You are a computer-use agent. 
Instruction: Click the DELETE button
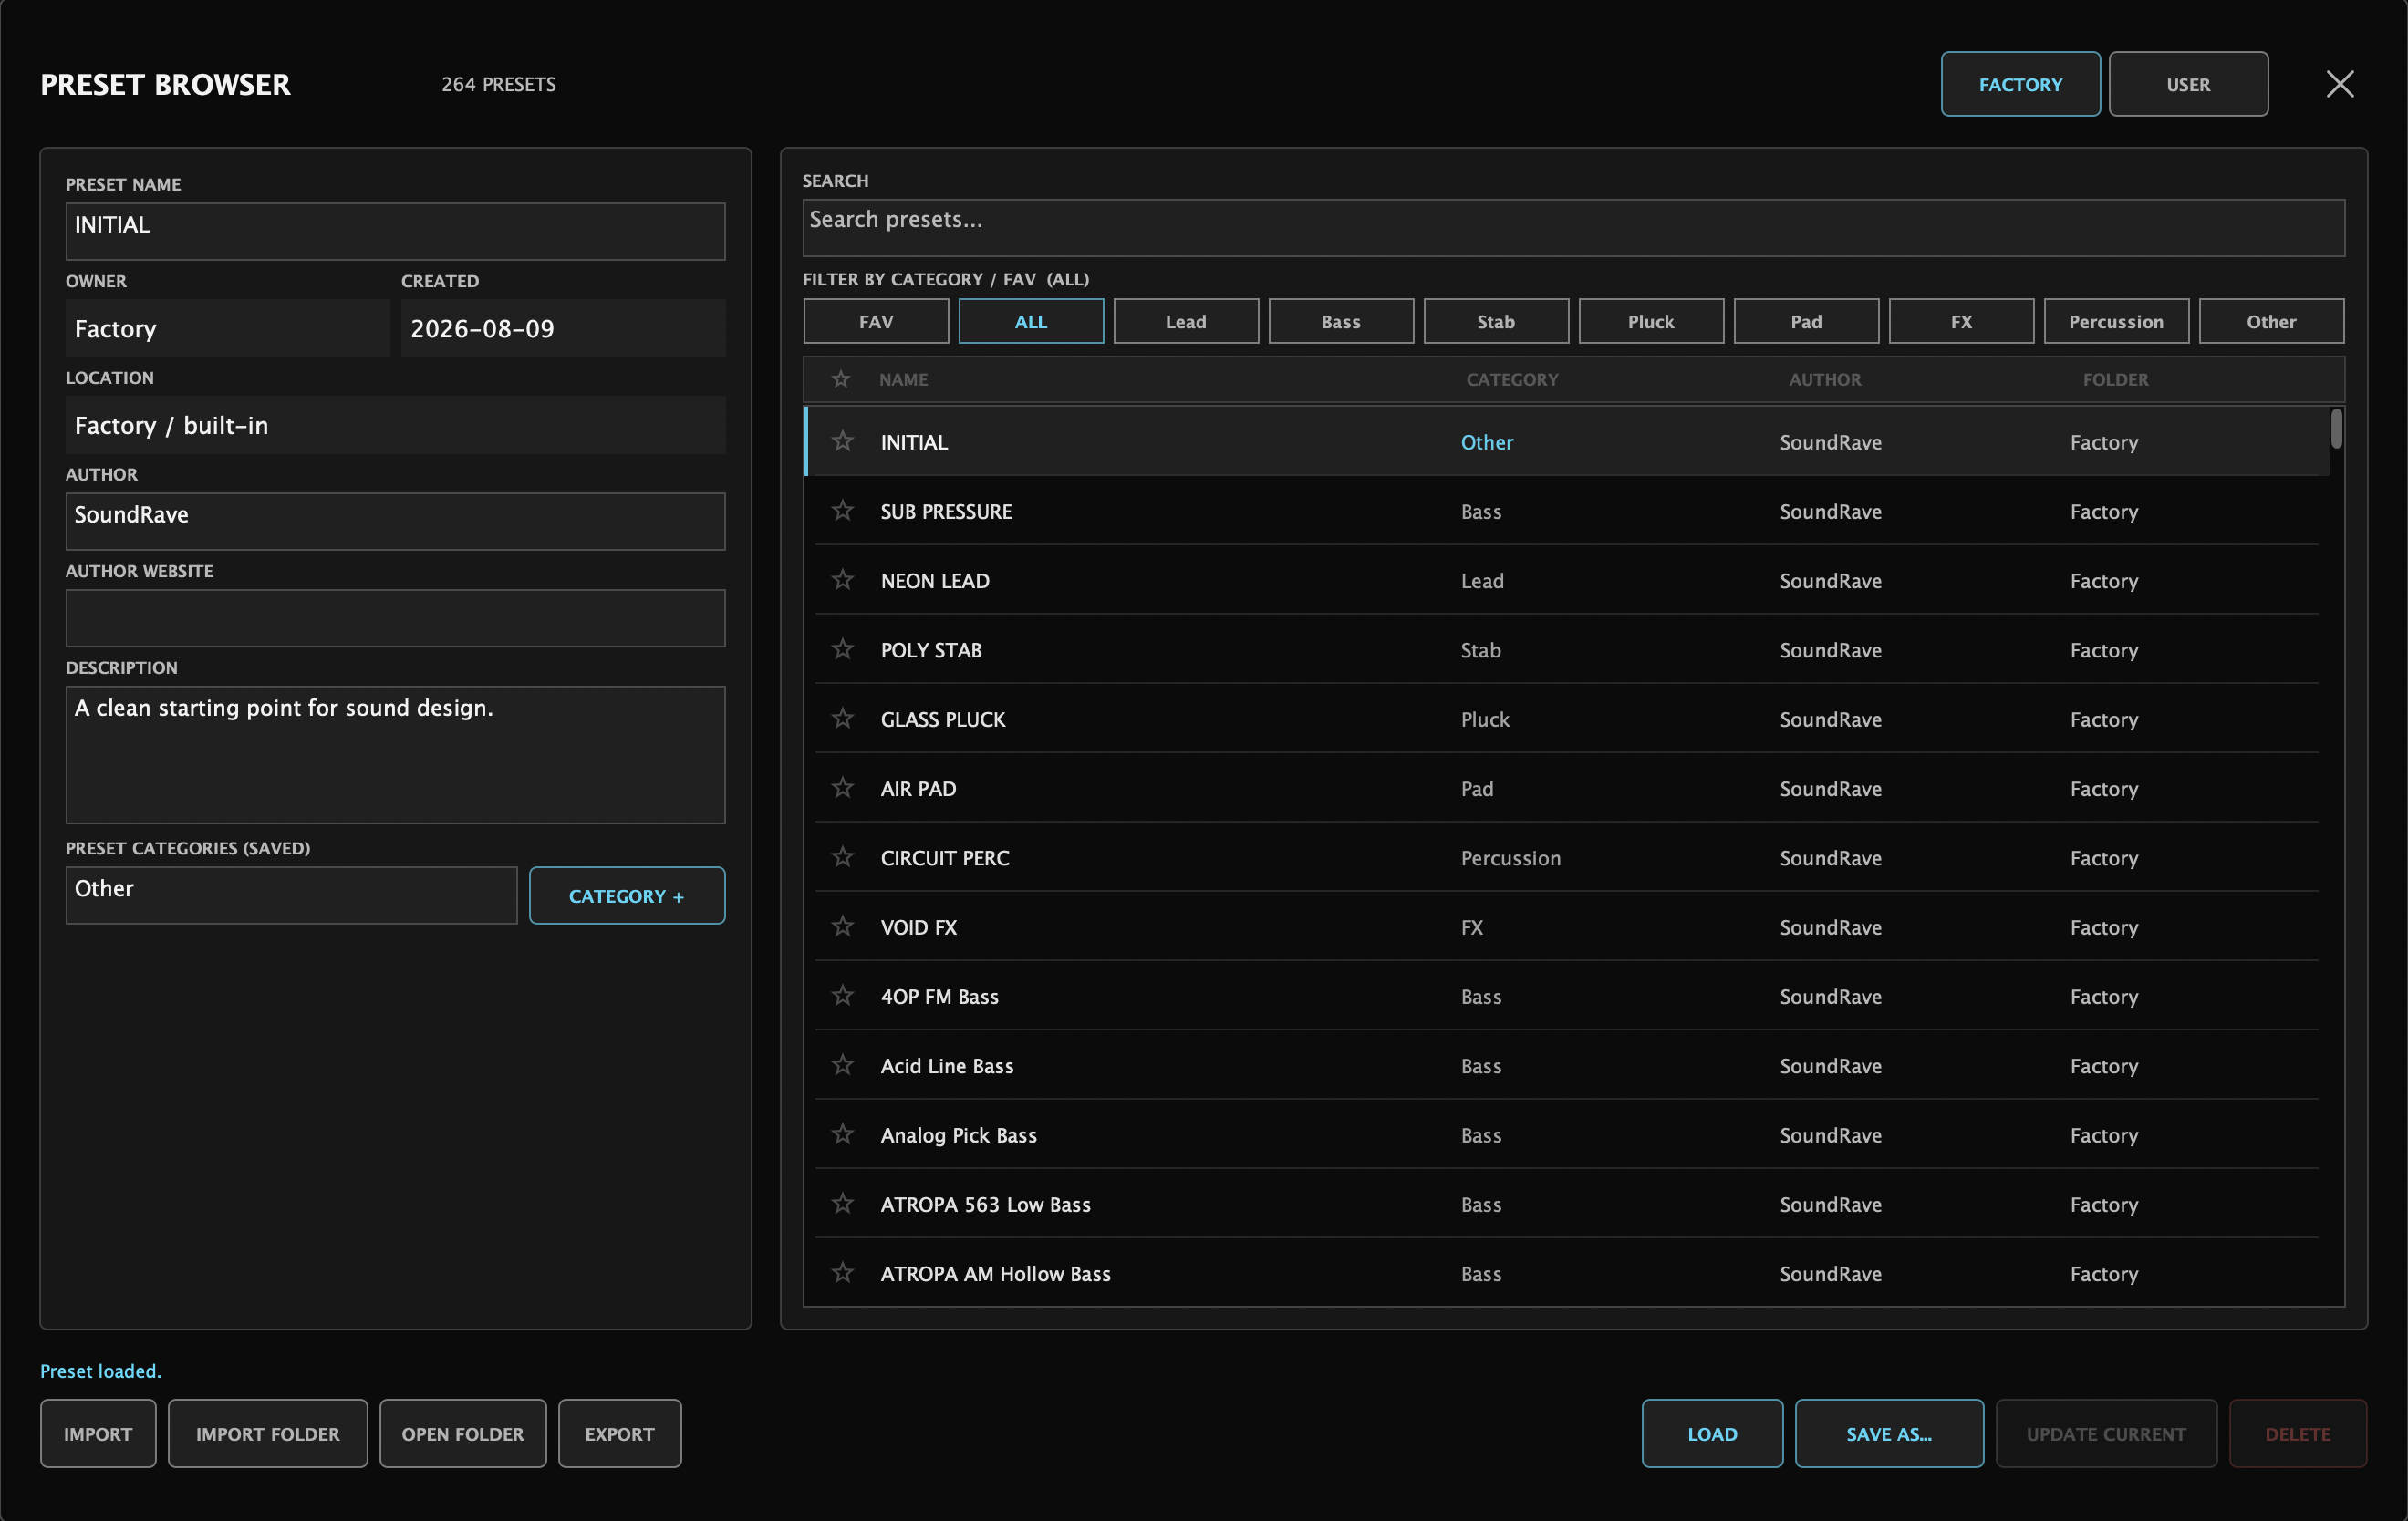[2298, 1433]
